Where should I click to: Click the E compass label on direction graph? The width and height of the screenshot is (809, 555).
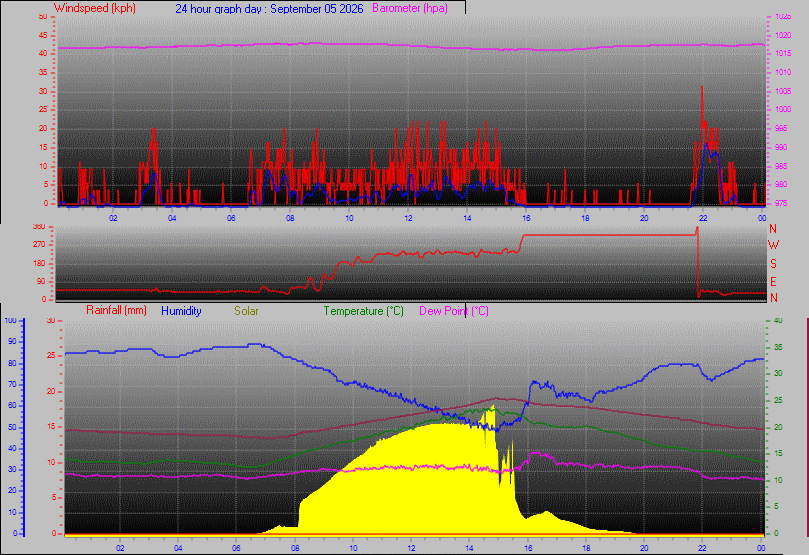[x=773, y=281]
